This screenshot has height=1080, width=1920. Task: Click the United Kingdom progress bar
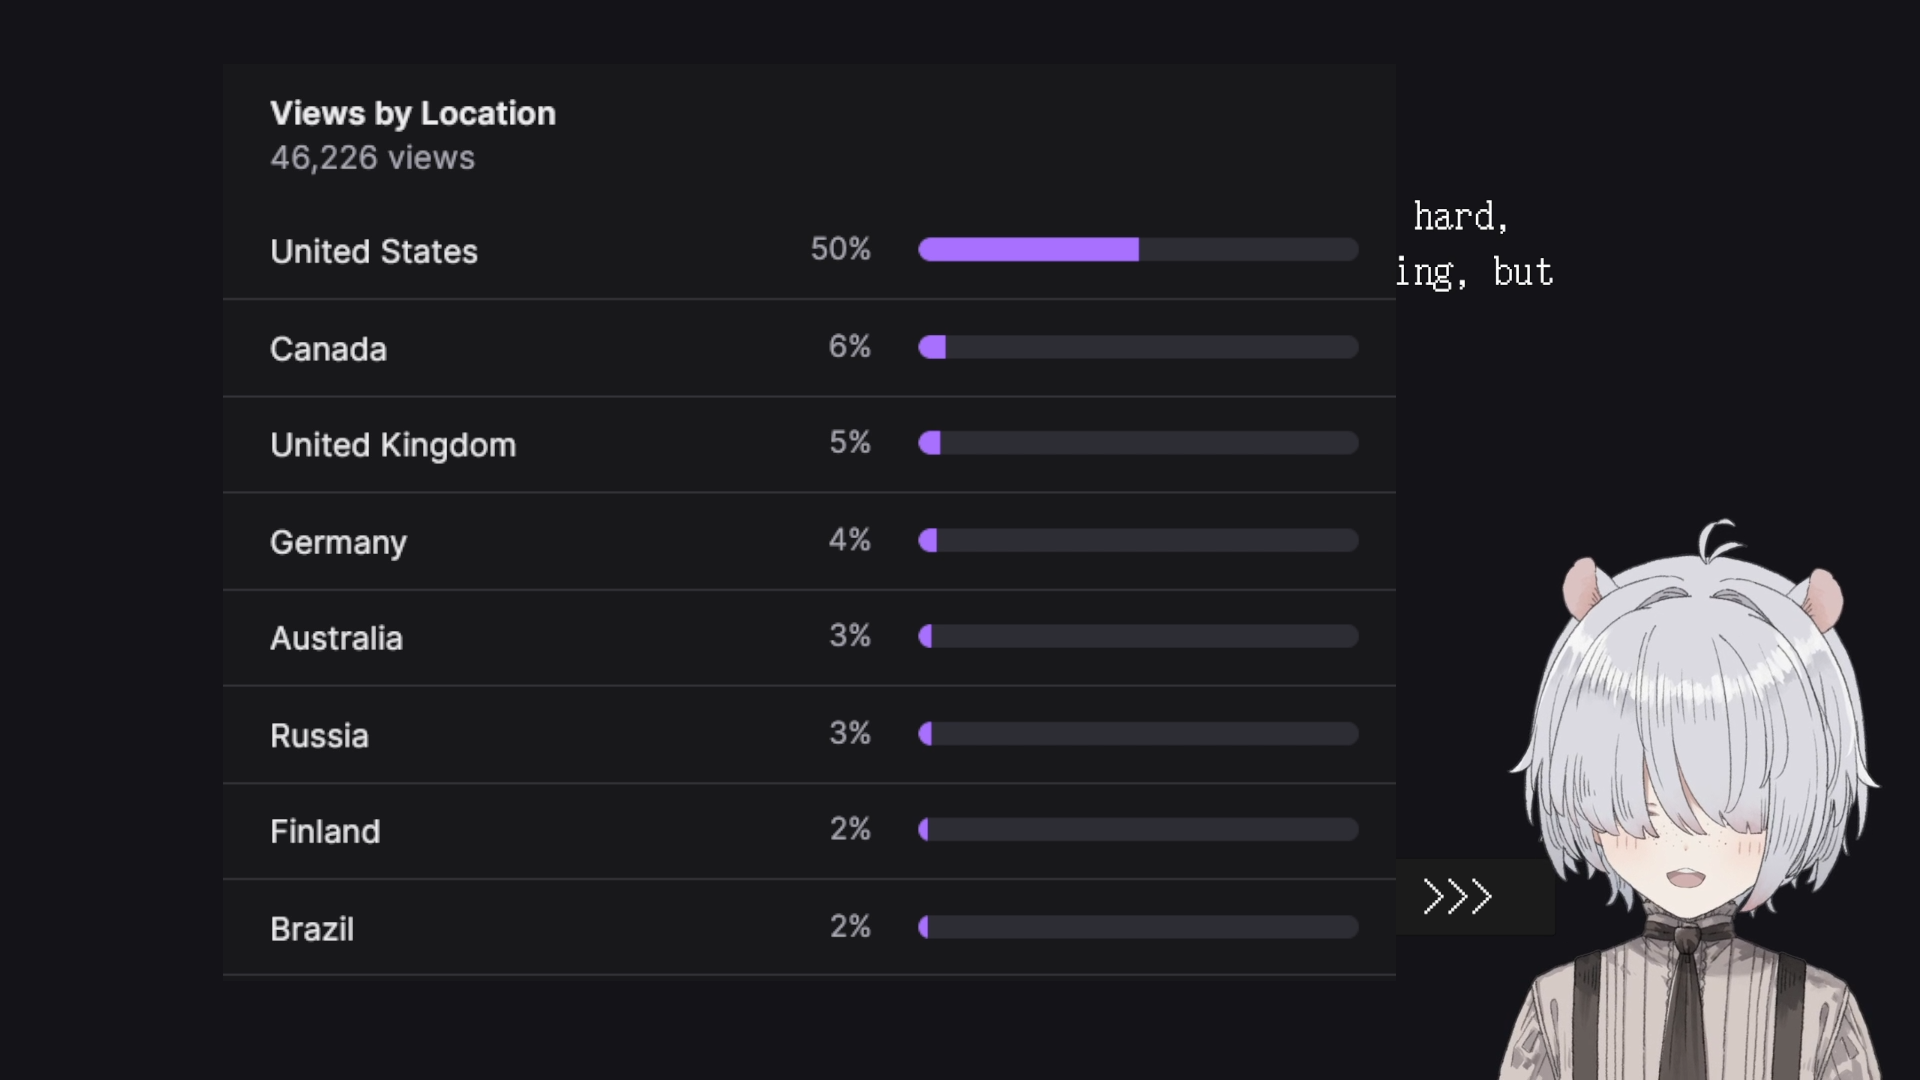click(x=1138, y=443)
